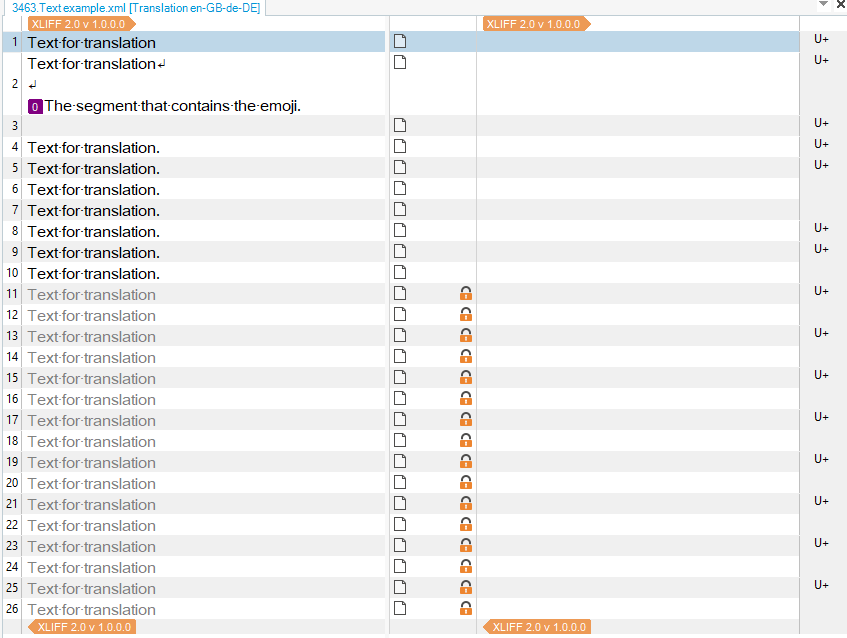Click the orange lock icon in row 13

466,335
